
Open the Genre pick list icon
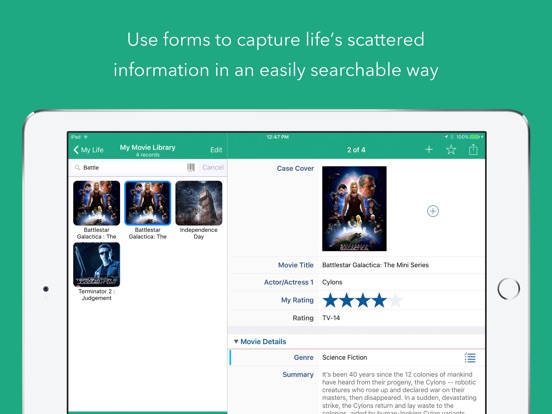coord(470,358)
